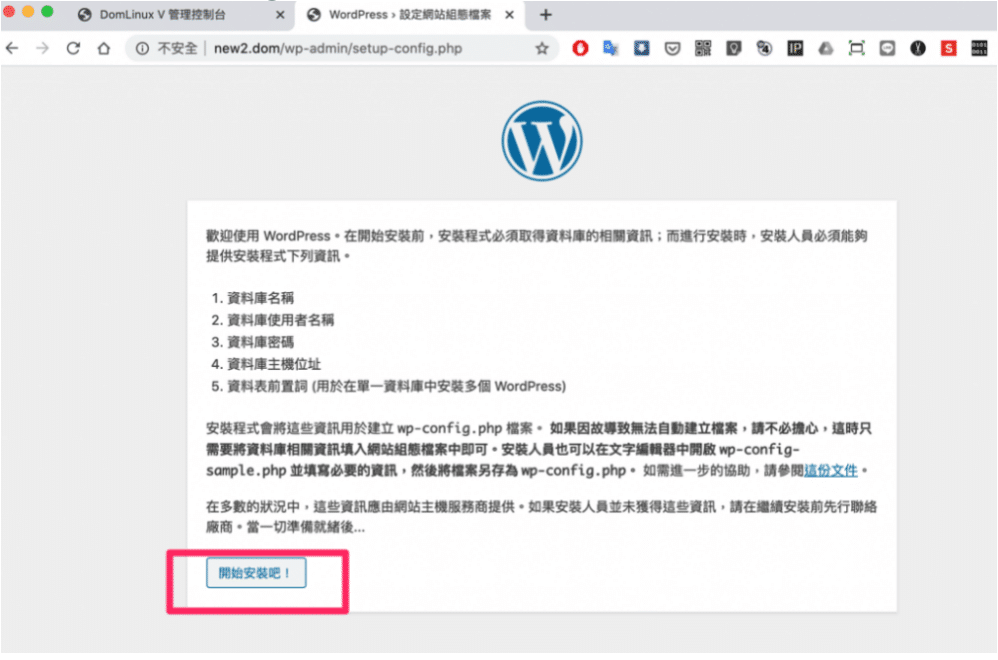Open the LINE extension
The image size is (998, 660).
point(887,48)
